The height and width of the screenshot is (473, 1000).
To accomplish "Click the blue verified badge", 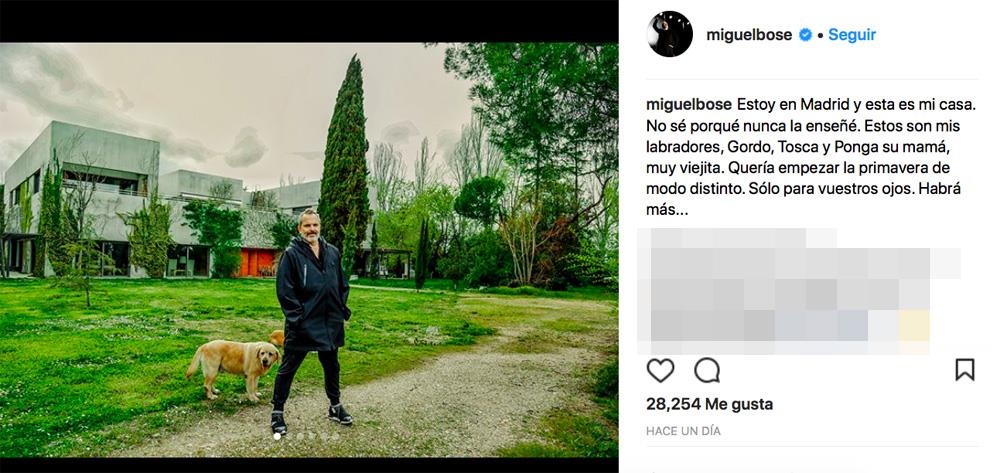I will coord(804,35).
